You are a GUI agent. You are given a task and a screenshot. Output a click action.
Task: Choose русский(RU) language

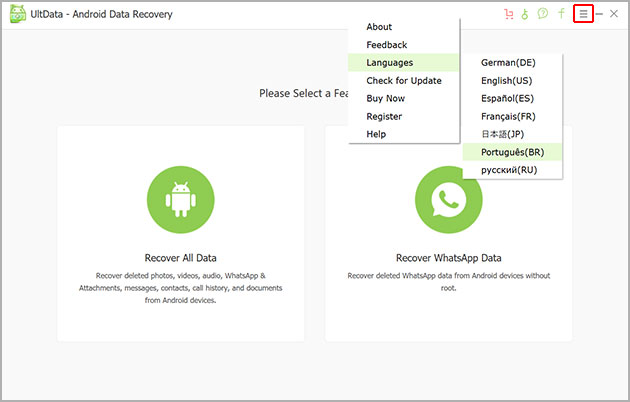pos(512,170)
